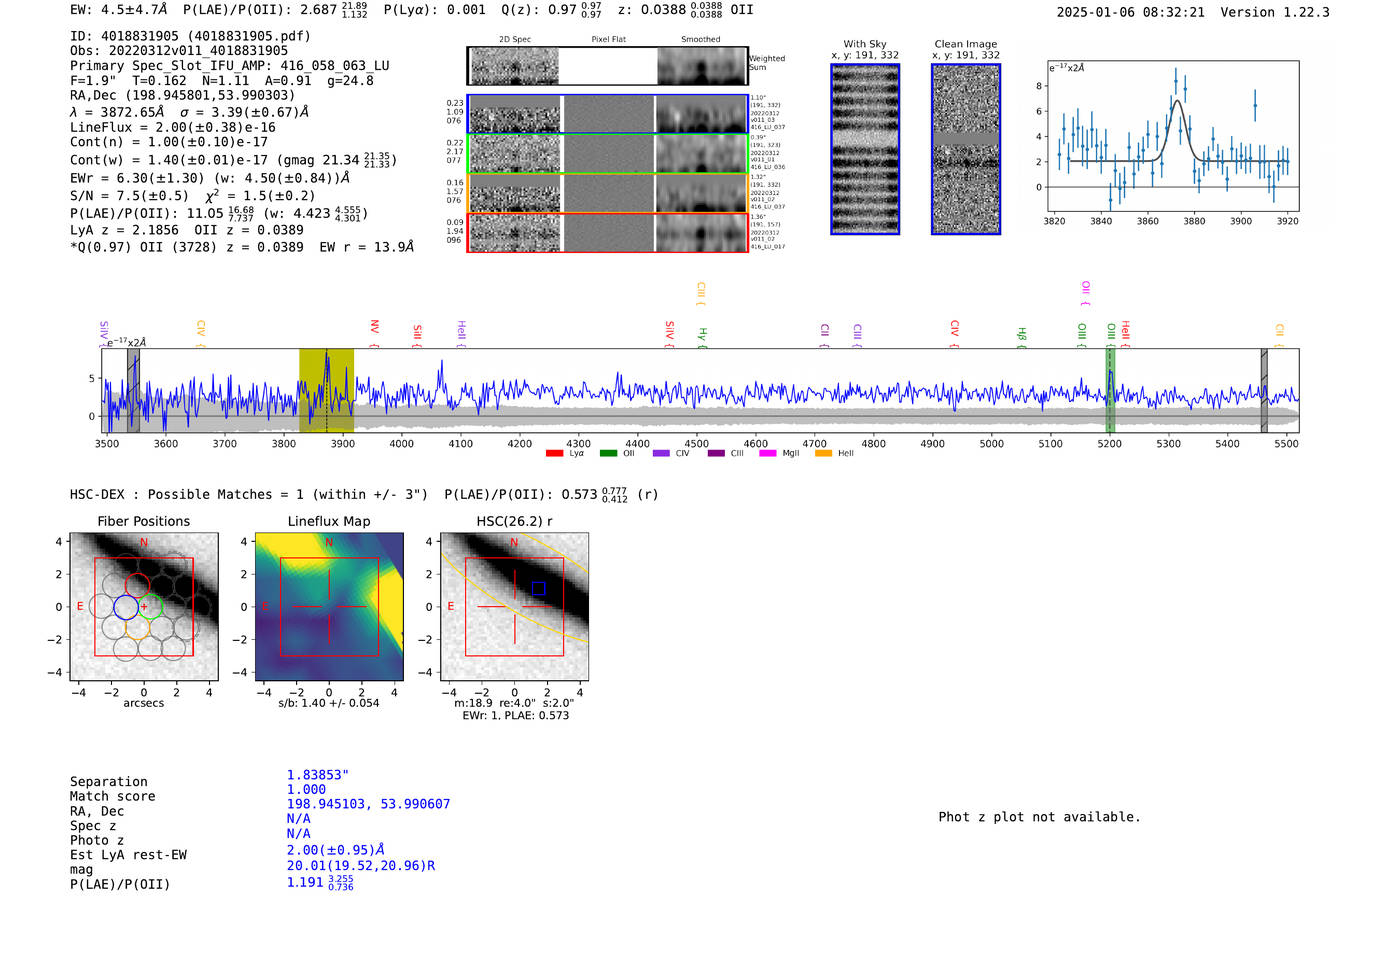Click the Obs 20220312v011_4018831905 line
The image size is (1400, 953).
coord(179,51)
